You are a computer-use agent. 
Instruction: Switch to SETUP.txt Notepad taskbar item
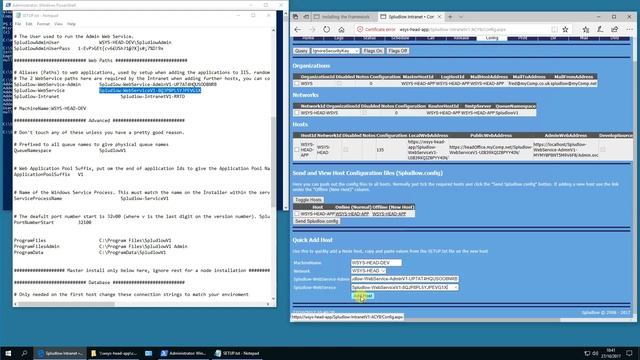pos(238,353)
